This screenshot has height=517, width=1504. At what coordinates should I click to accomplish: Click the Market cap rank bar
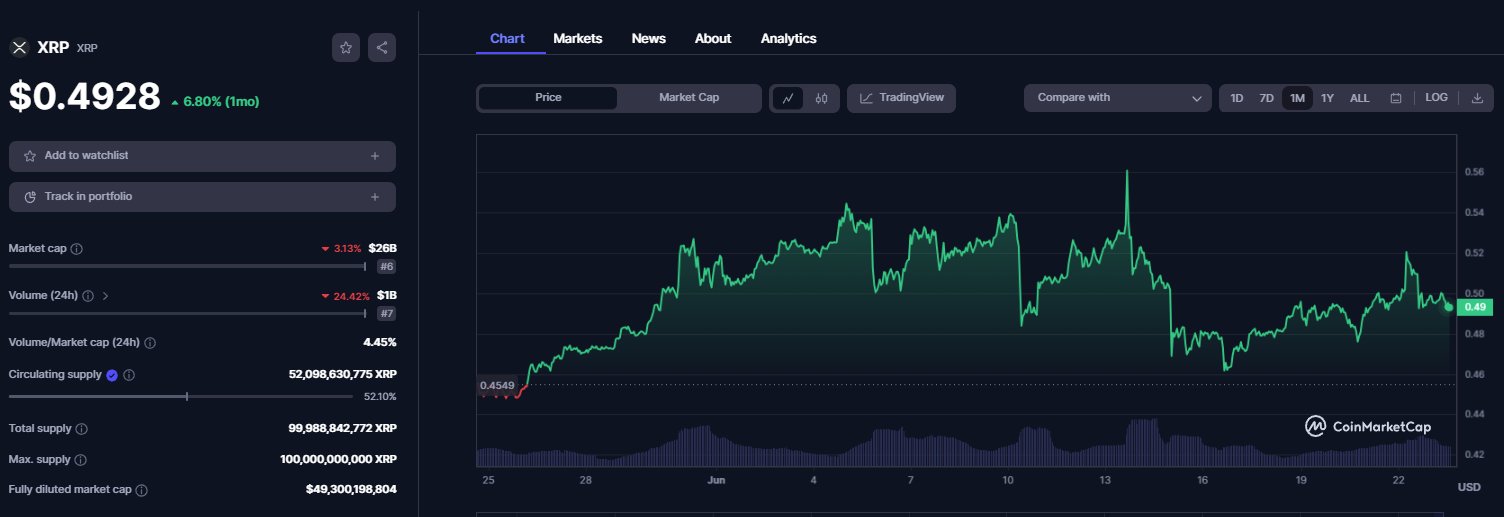click(x=188, y=266)
